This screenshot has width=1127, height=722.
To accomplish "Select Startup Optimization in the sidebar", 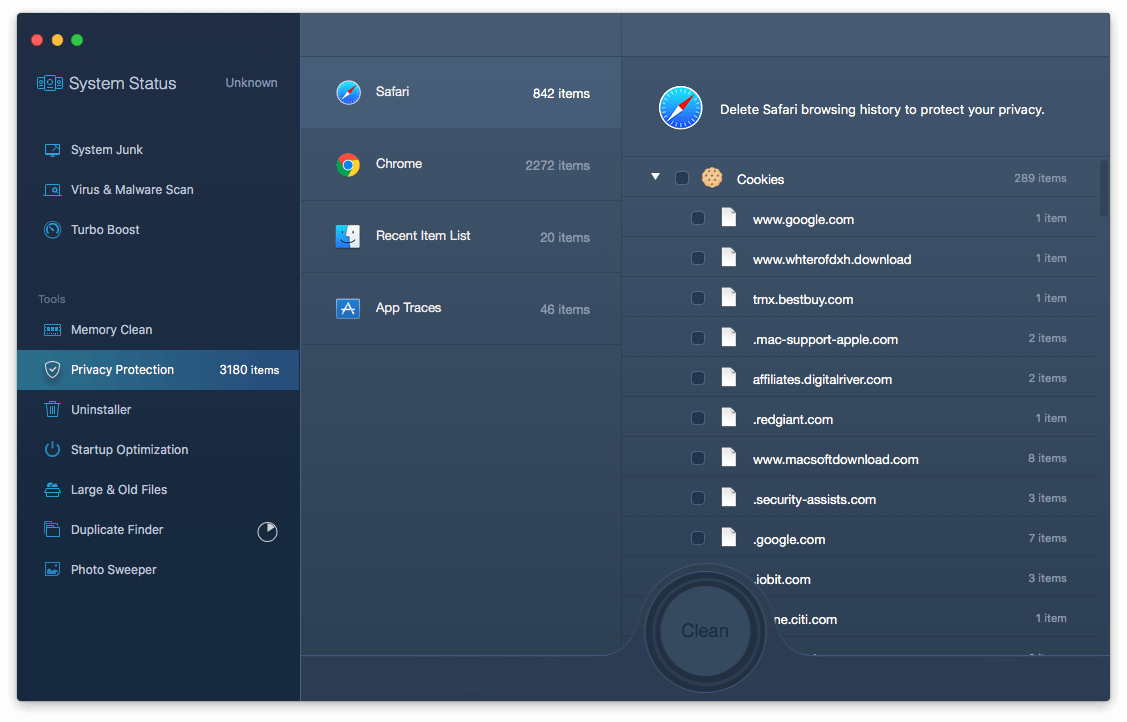I will (158, 450).
